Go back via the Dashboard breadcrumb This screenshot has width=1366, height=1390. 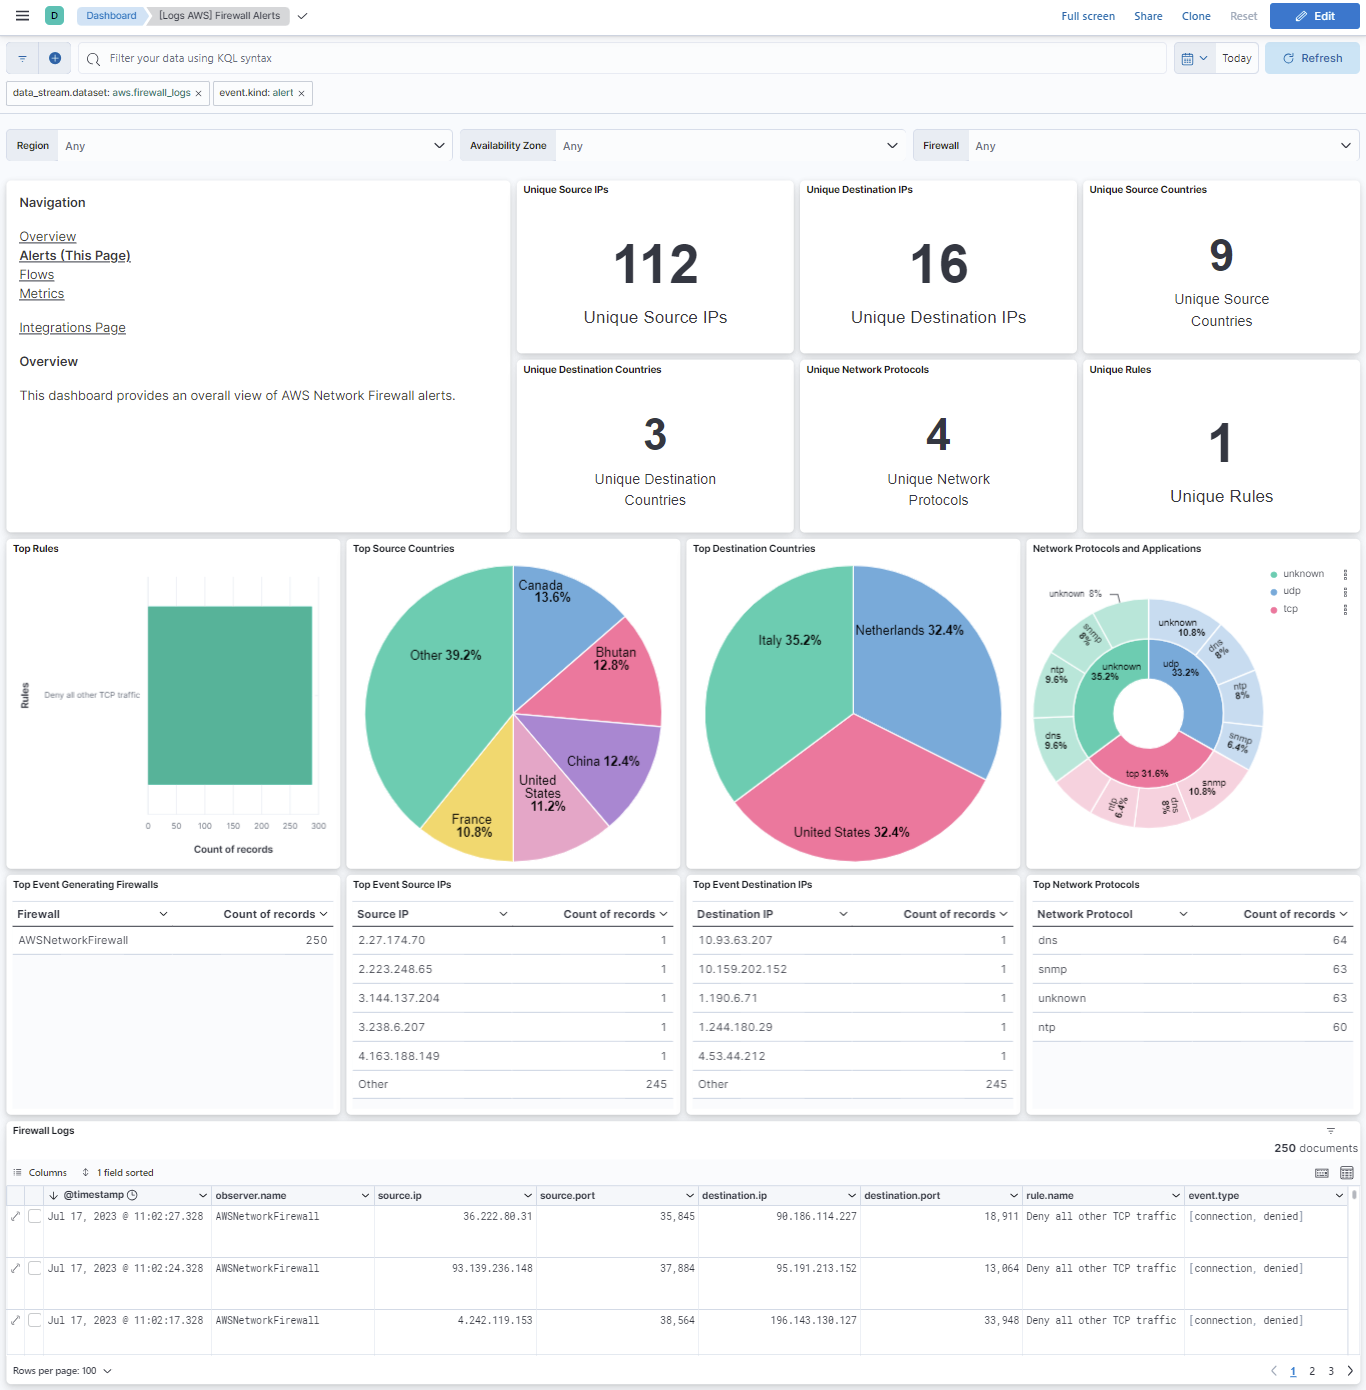pyautogui.click(x=110, y=15)
